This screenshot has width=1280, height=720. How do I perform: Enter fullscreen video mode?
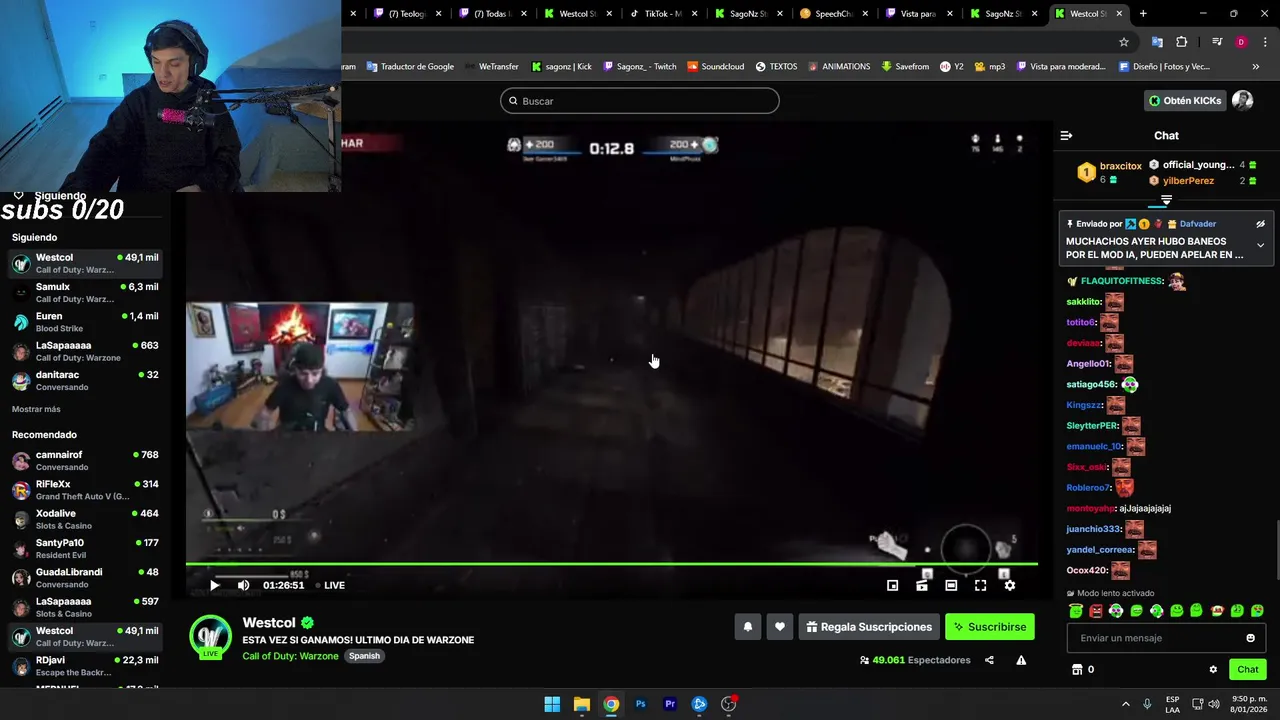pyautogui.click(x=980, y=585)
